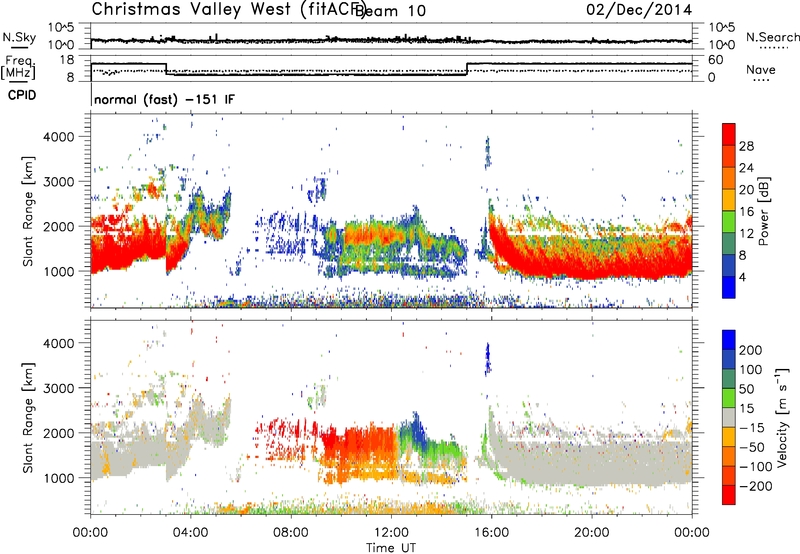Click the "50" velocity colorbar label
The height and width of the screenshot is (554, 800).
pyautogui.click(x=746, y=389)
